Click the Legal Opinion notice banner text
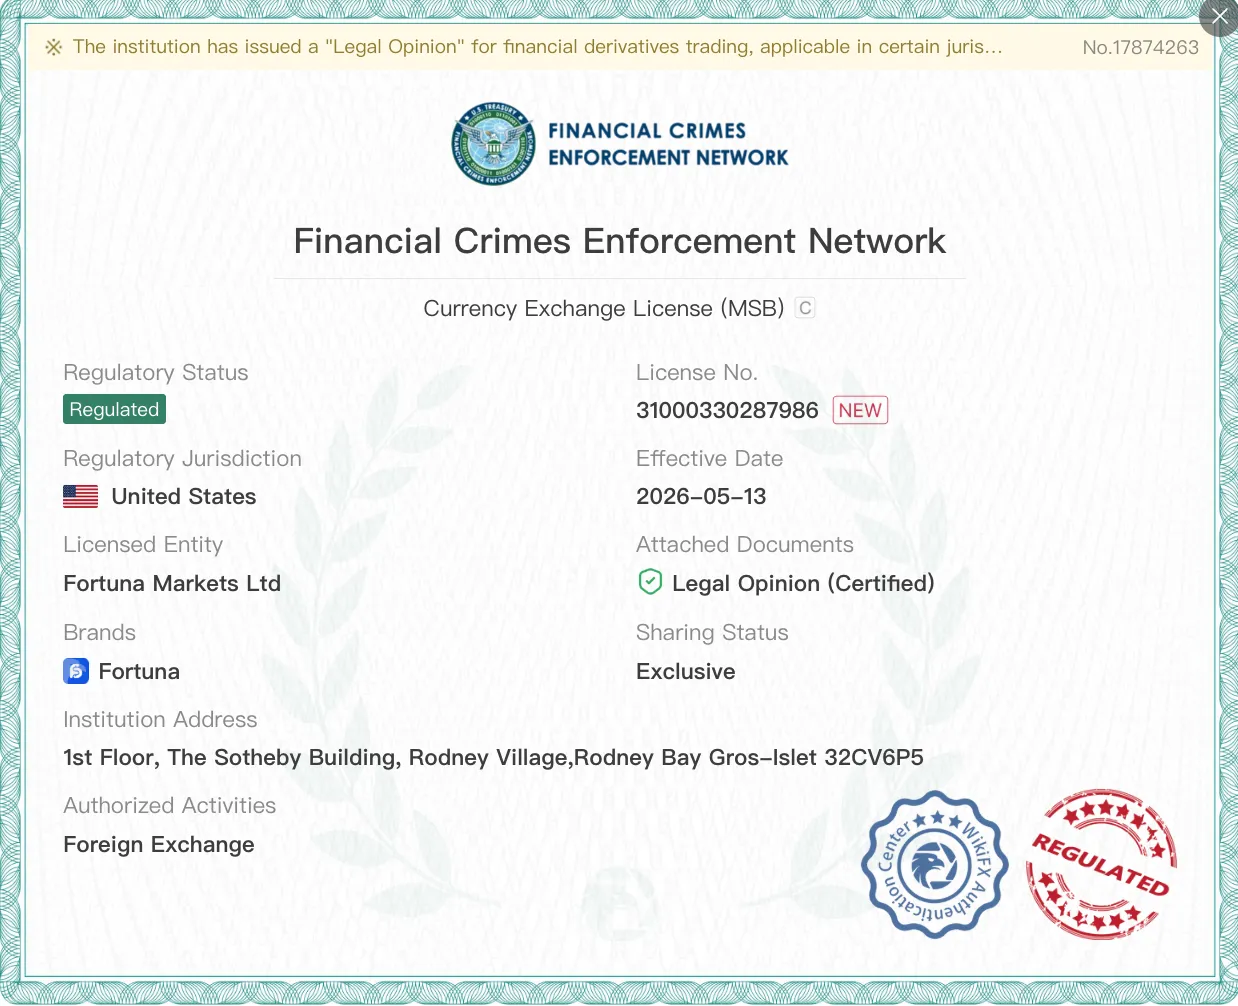Screen dimensions: 1238x1006 538,47
